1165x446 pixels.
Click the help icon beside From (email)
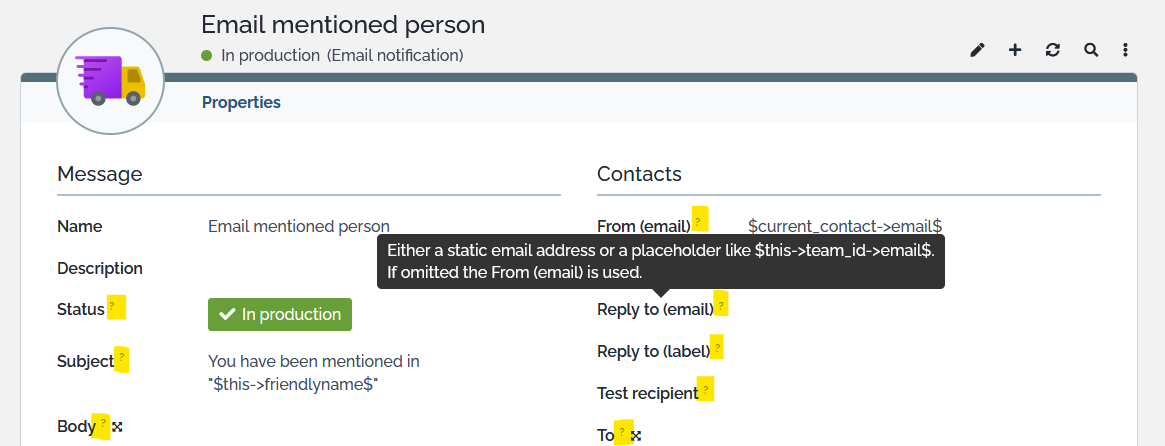point(699,219)
